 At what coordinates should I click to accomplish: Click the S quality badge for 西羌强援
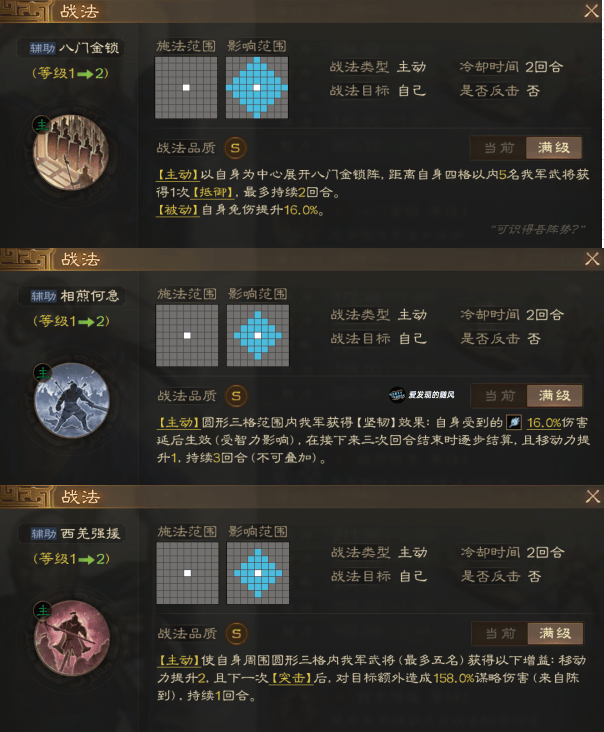click(x=237, y=634)
